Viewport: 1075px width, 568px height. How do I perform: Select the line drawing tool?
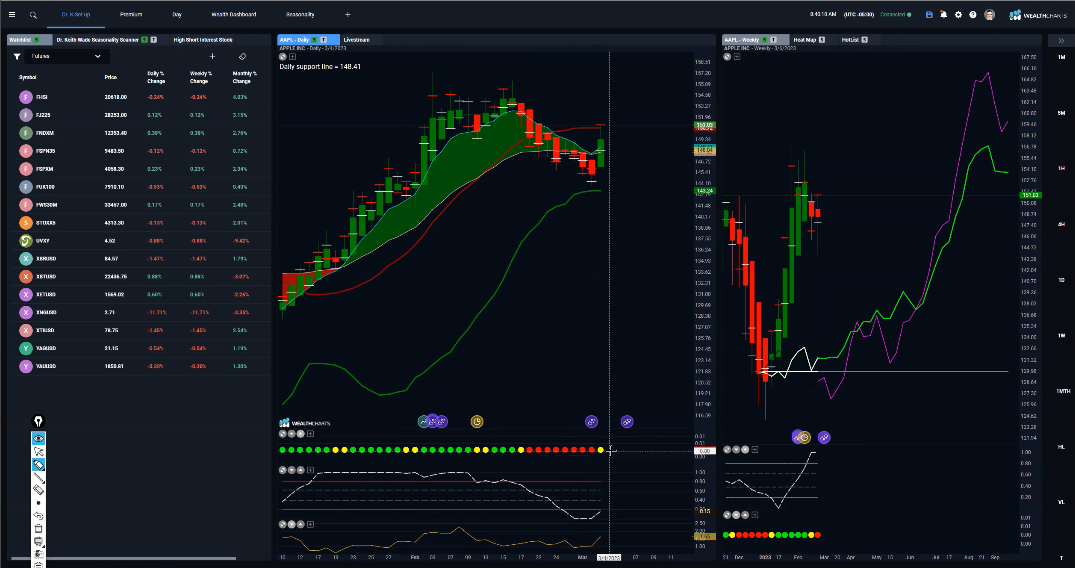tap(38, 477)
